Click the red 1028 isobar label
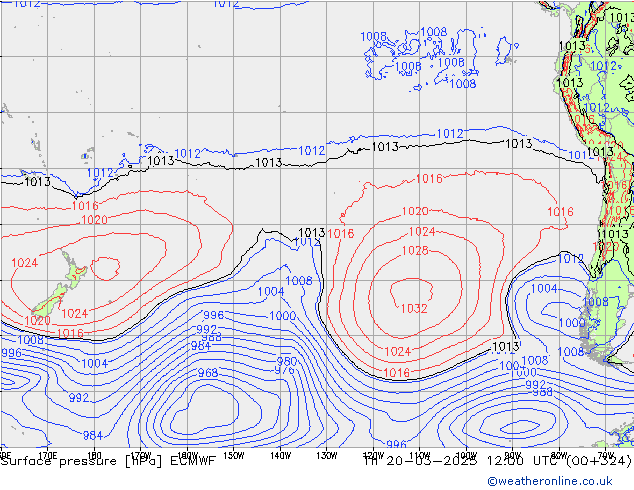This screenshot has height=490, width=634. point(415,251)
